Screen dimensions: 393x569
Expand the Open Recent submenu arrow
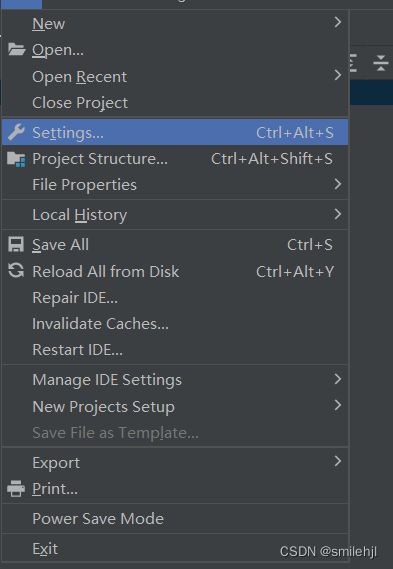coord(337,75)
